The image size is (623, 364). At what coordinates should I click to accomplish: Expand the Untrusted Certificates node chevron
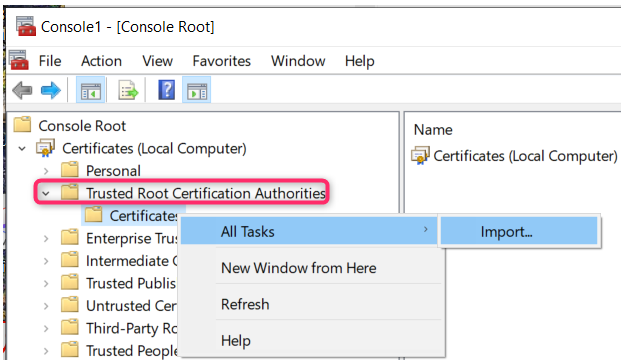coord(46,306)
